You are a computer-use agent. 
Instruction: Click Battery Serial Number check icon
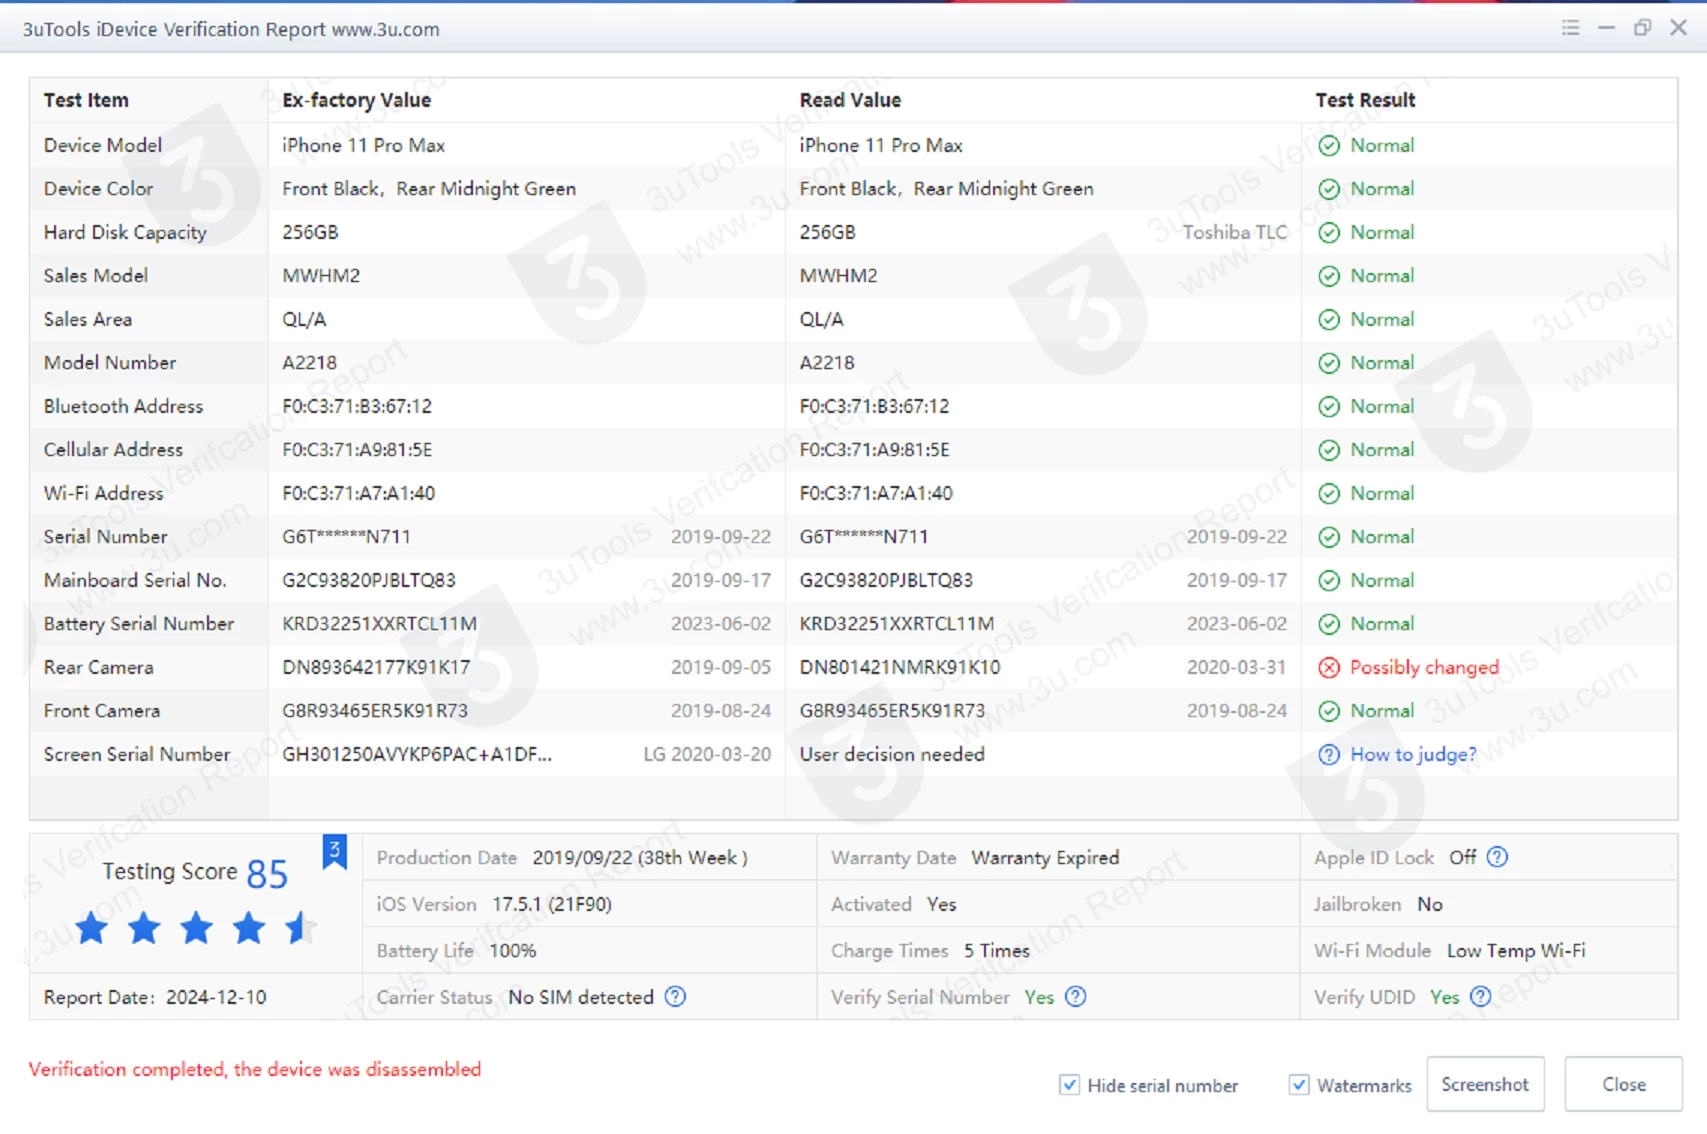point(1329,624)
